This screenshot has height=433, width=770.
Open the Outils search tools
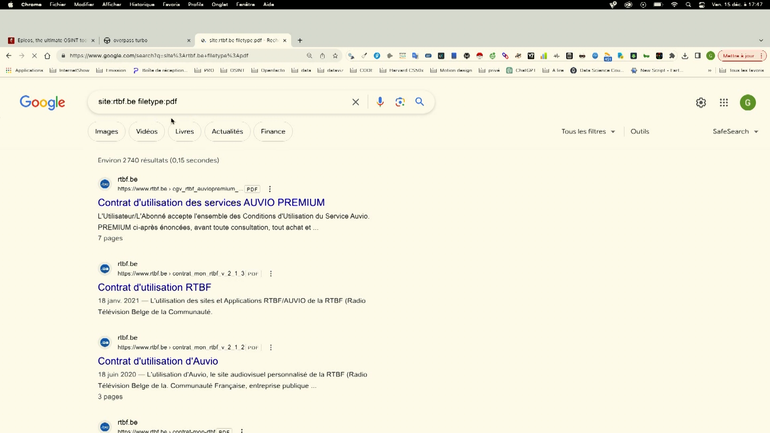click(x=640, y=132)
